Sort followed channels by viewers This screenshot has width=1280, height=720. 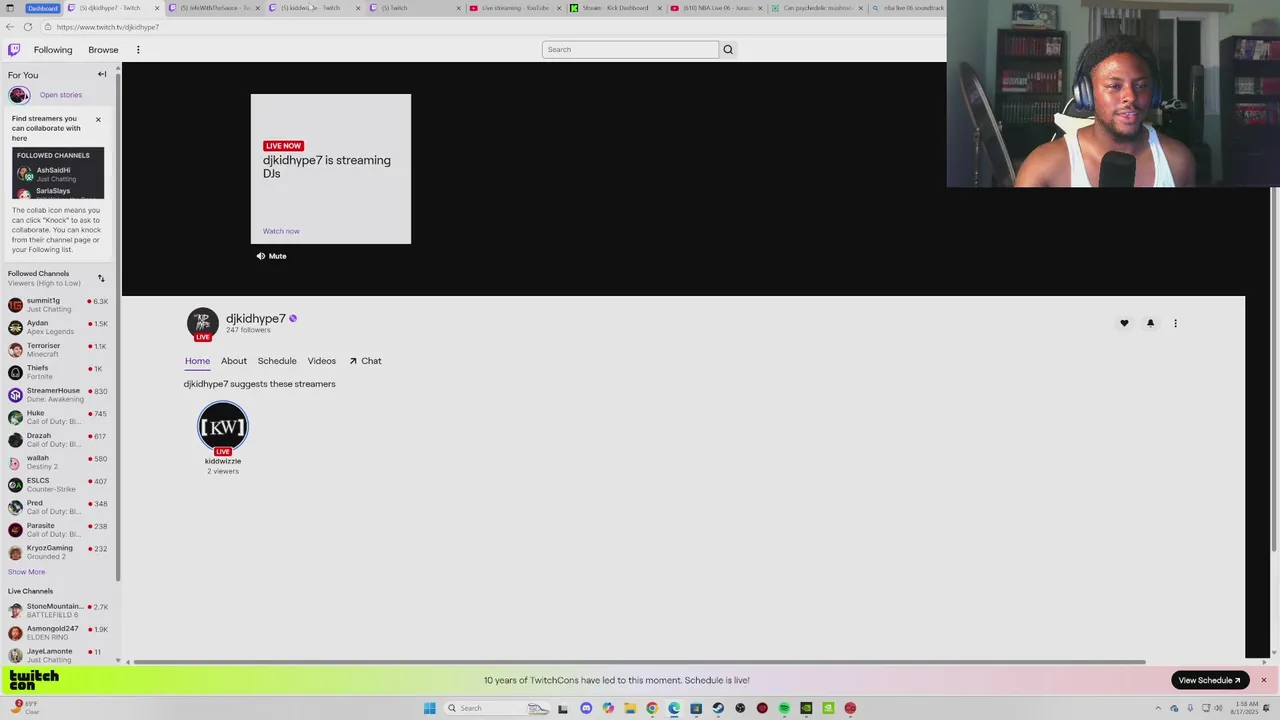coord(101,278)
